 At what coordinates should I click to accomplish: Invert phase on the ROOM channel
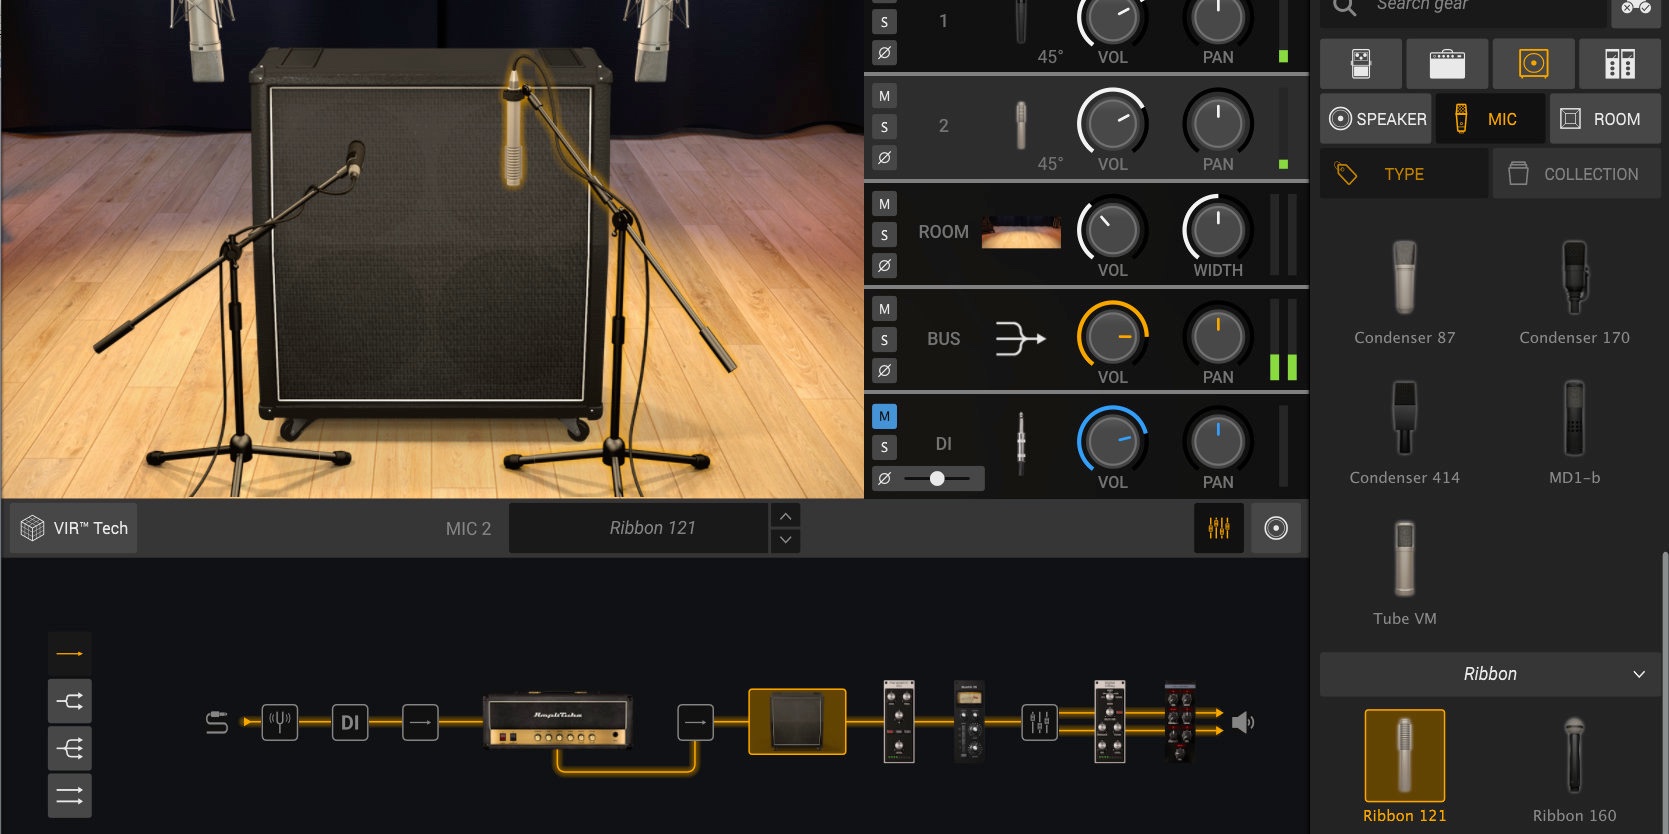884,266
